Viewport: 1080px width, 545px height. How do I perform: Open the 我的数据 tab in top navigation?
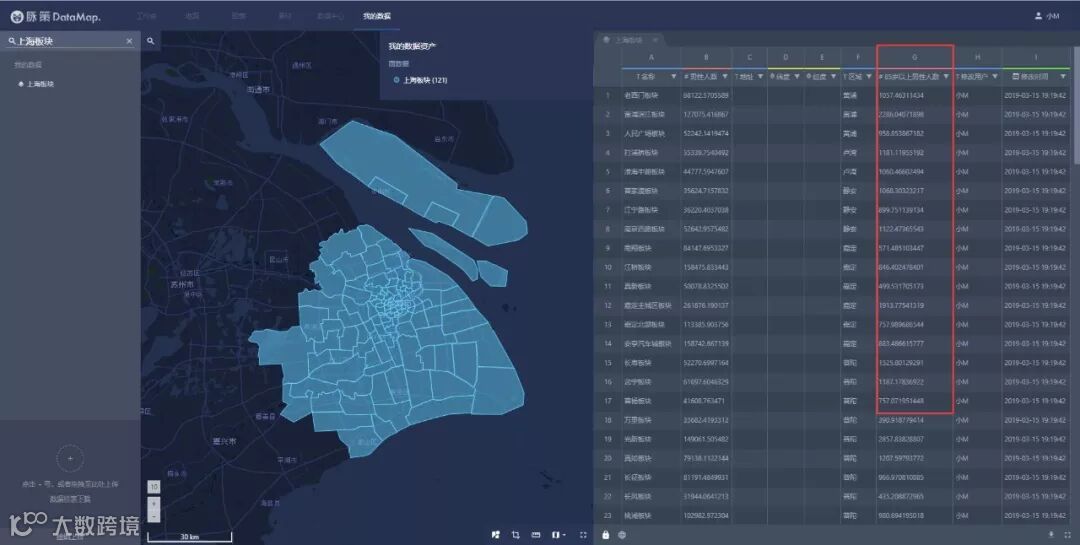point(377,16)
